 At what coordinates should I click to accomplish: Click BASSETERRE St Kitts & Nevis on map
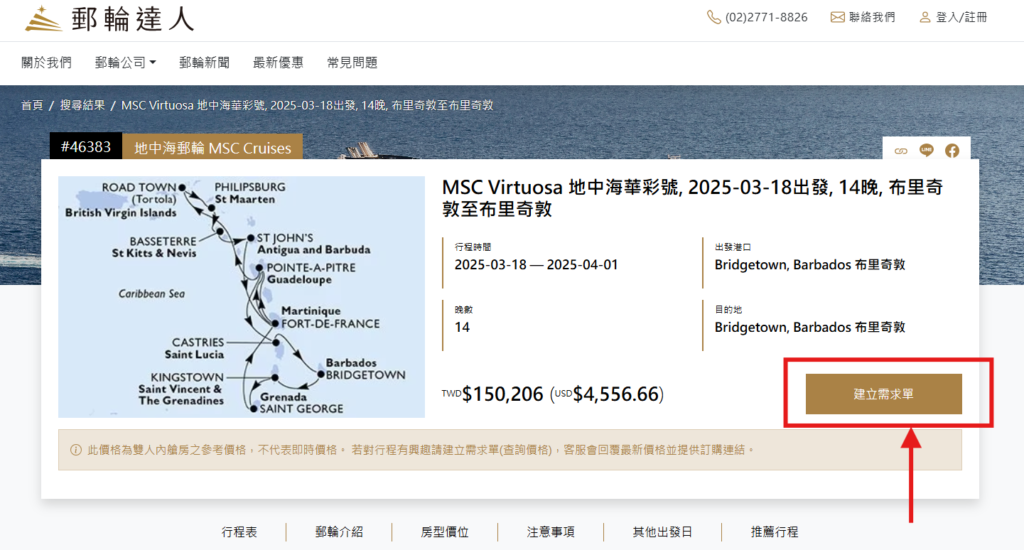[x=154, y=247]
